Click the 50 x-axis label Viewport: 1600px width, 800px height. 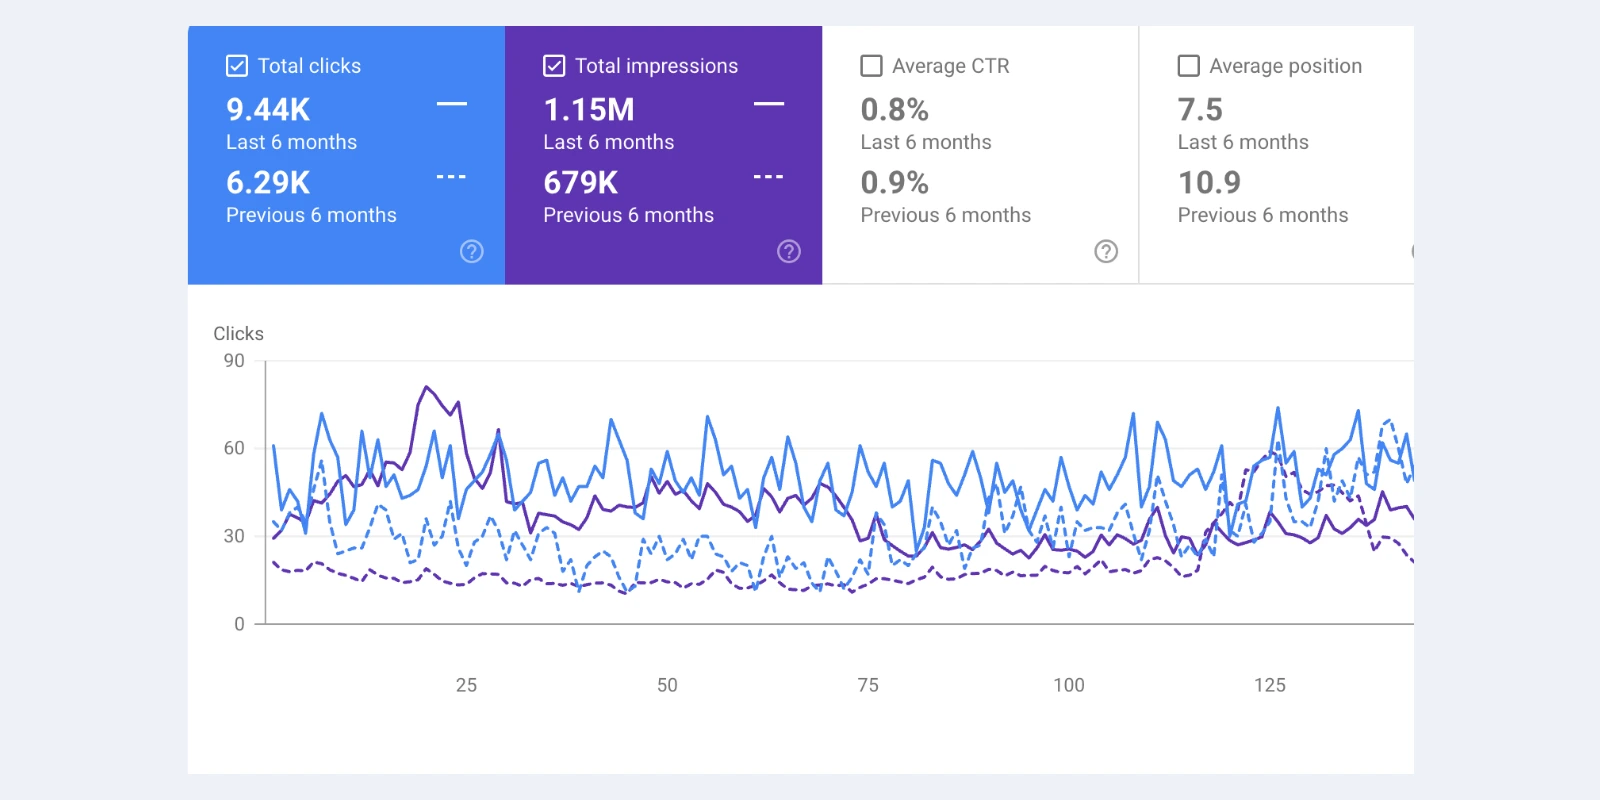click(x=667, y=685)
